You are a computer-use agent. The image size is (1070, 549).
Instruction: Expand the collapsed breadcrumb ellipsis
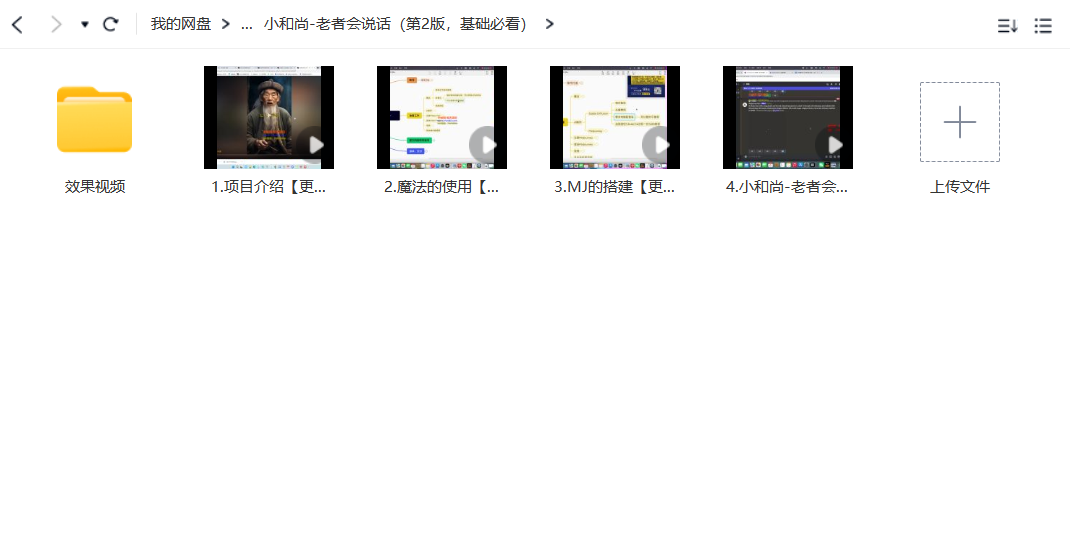(247, 25)
